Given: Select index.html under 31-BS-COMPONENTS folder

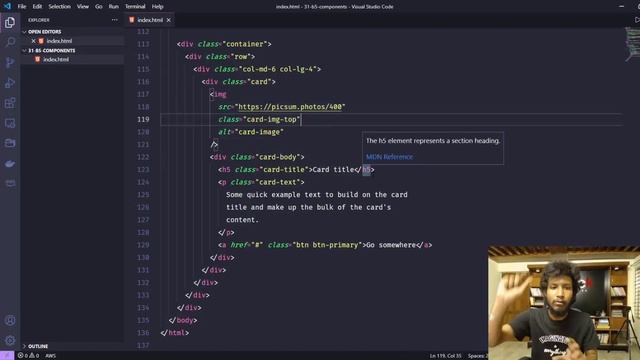Looking at the screenshot, I should [x=56, y=60].
